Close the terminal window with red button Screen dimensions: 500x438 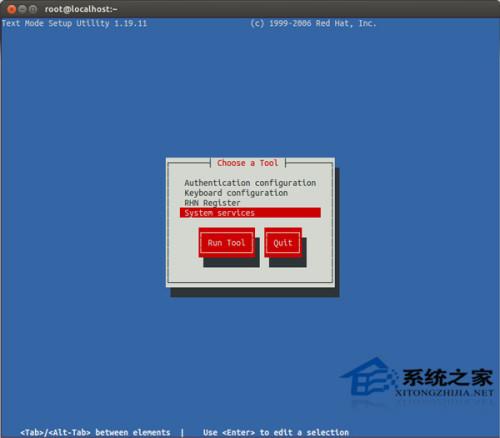click(11, 9)
